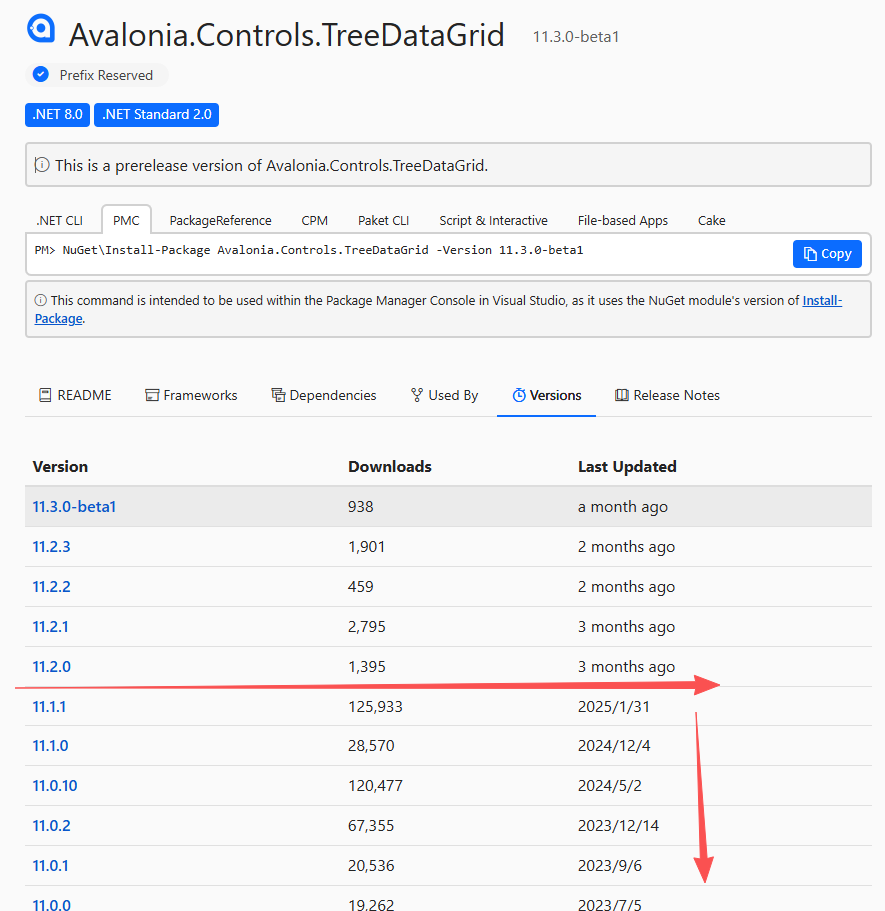Click the Used By branch icon
This screenshot has height=911, width=885.
point(417,395)
